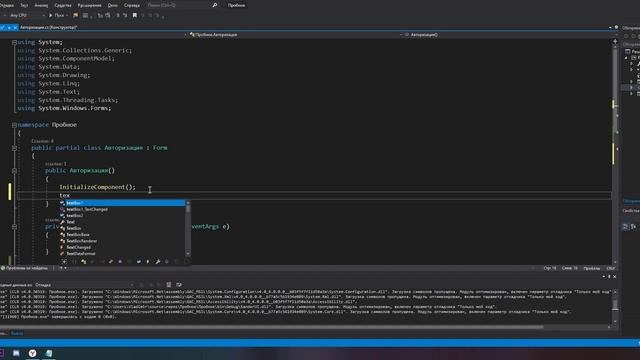Switch to the Вывод tab
640x360 pixels.
[17, 333]
